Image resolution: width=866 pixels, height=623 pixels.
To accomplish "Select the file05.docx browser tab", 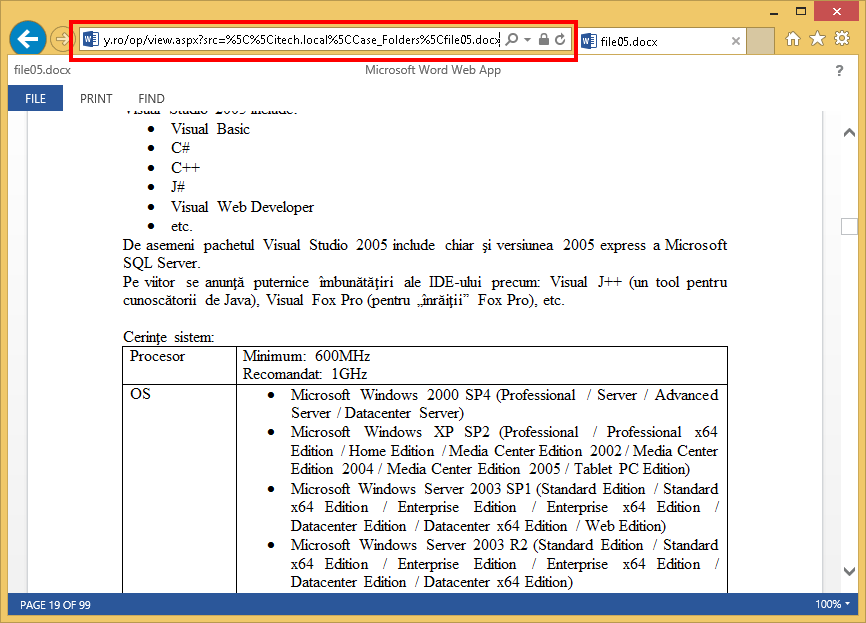I will (x=662, y=41).
